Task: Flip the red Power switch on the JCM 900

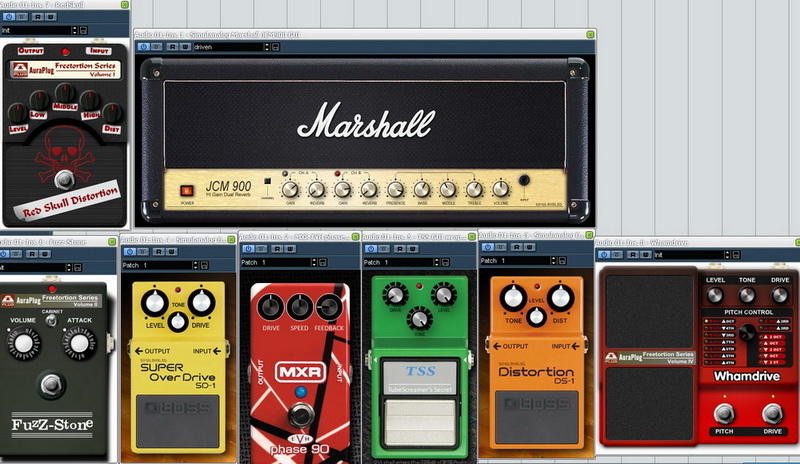Action: click(187, 191)
